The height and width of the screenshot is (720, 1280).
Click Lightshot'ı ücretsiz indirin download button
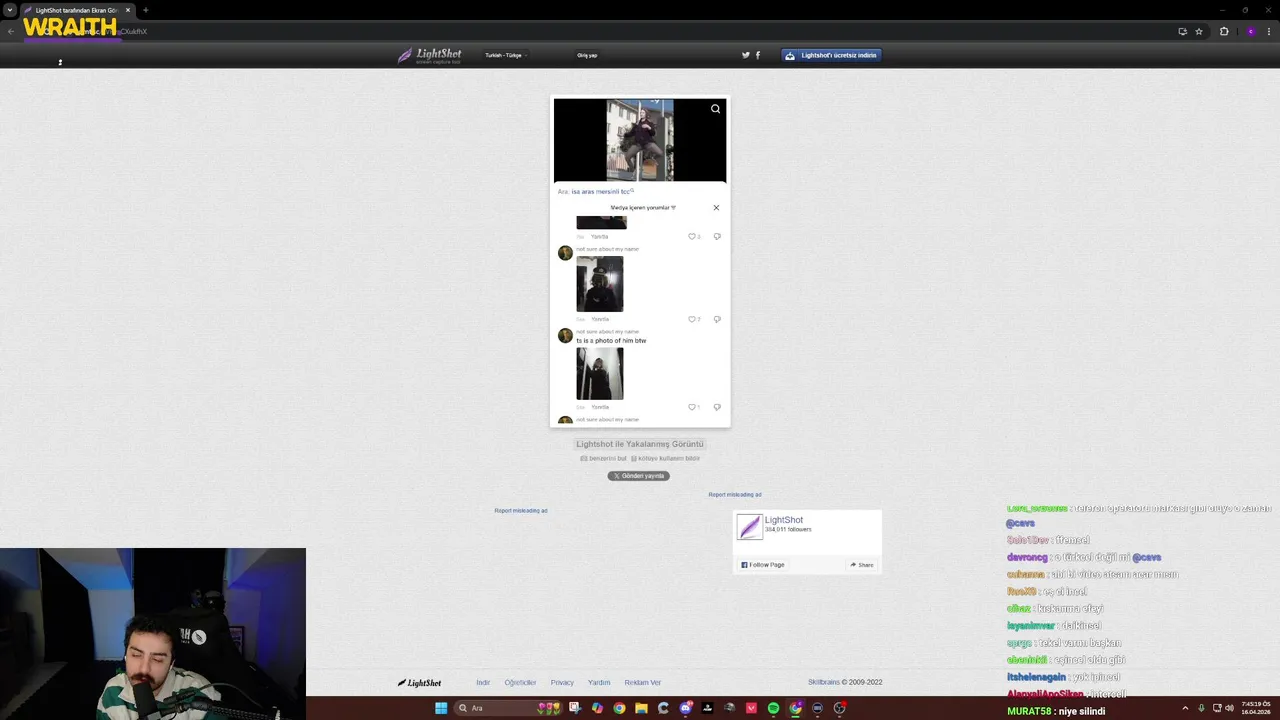[x=831, y=55]
